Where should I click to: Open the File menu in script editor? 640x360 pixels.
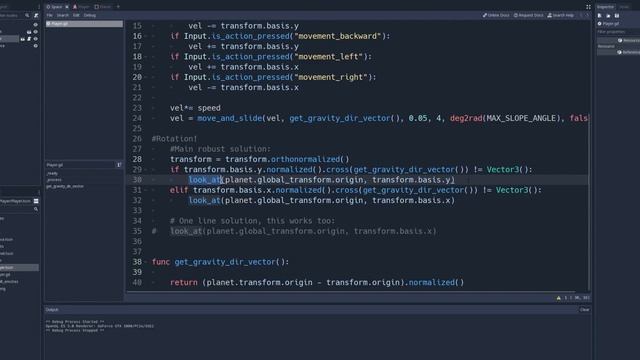point(49,15)
